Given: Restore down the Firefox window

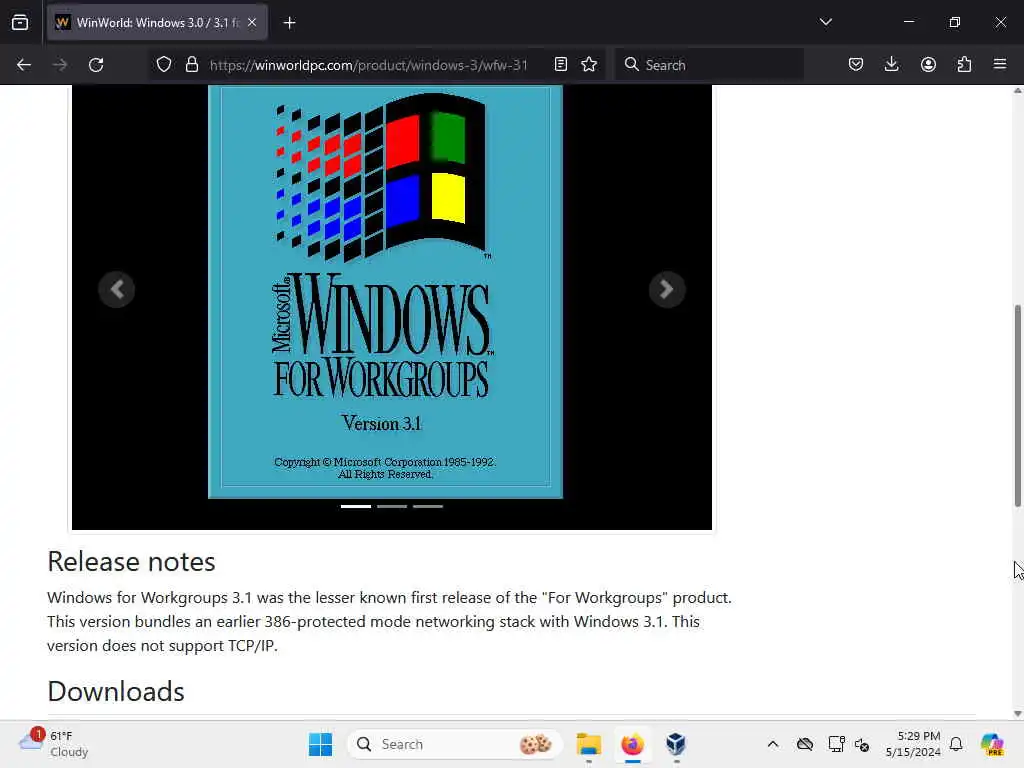Looking at the screenshot, I should tap(955, 22).
